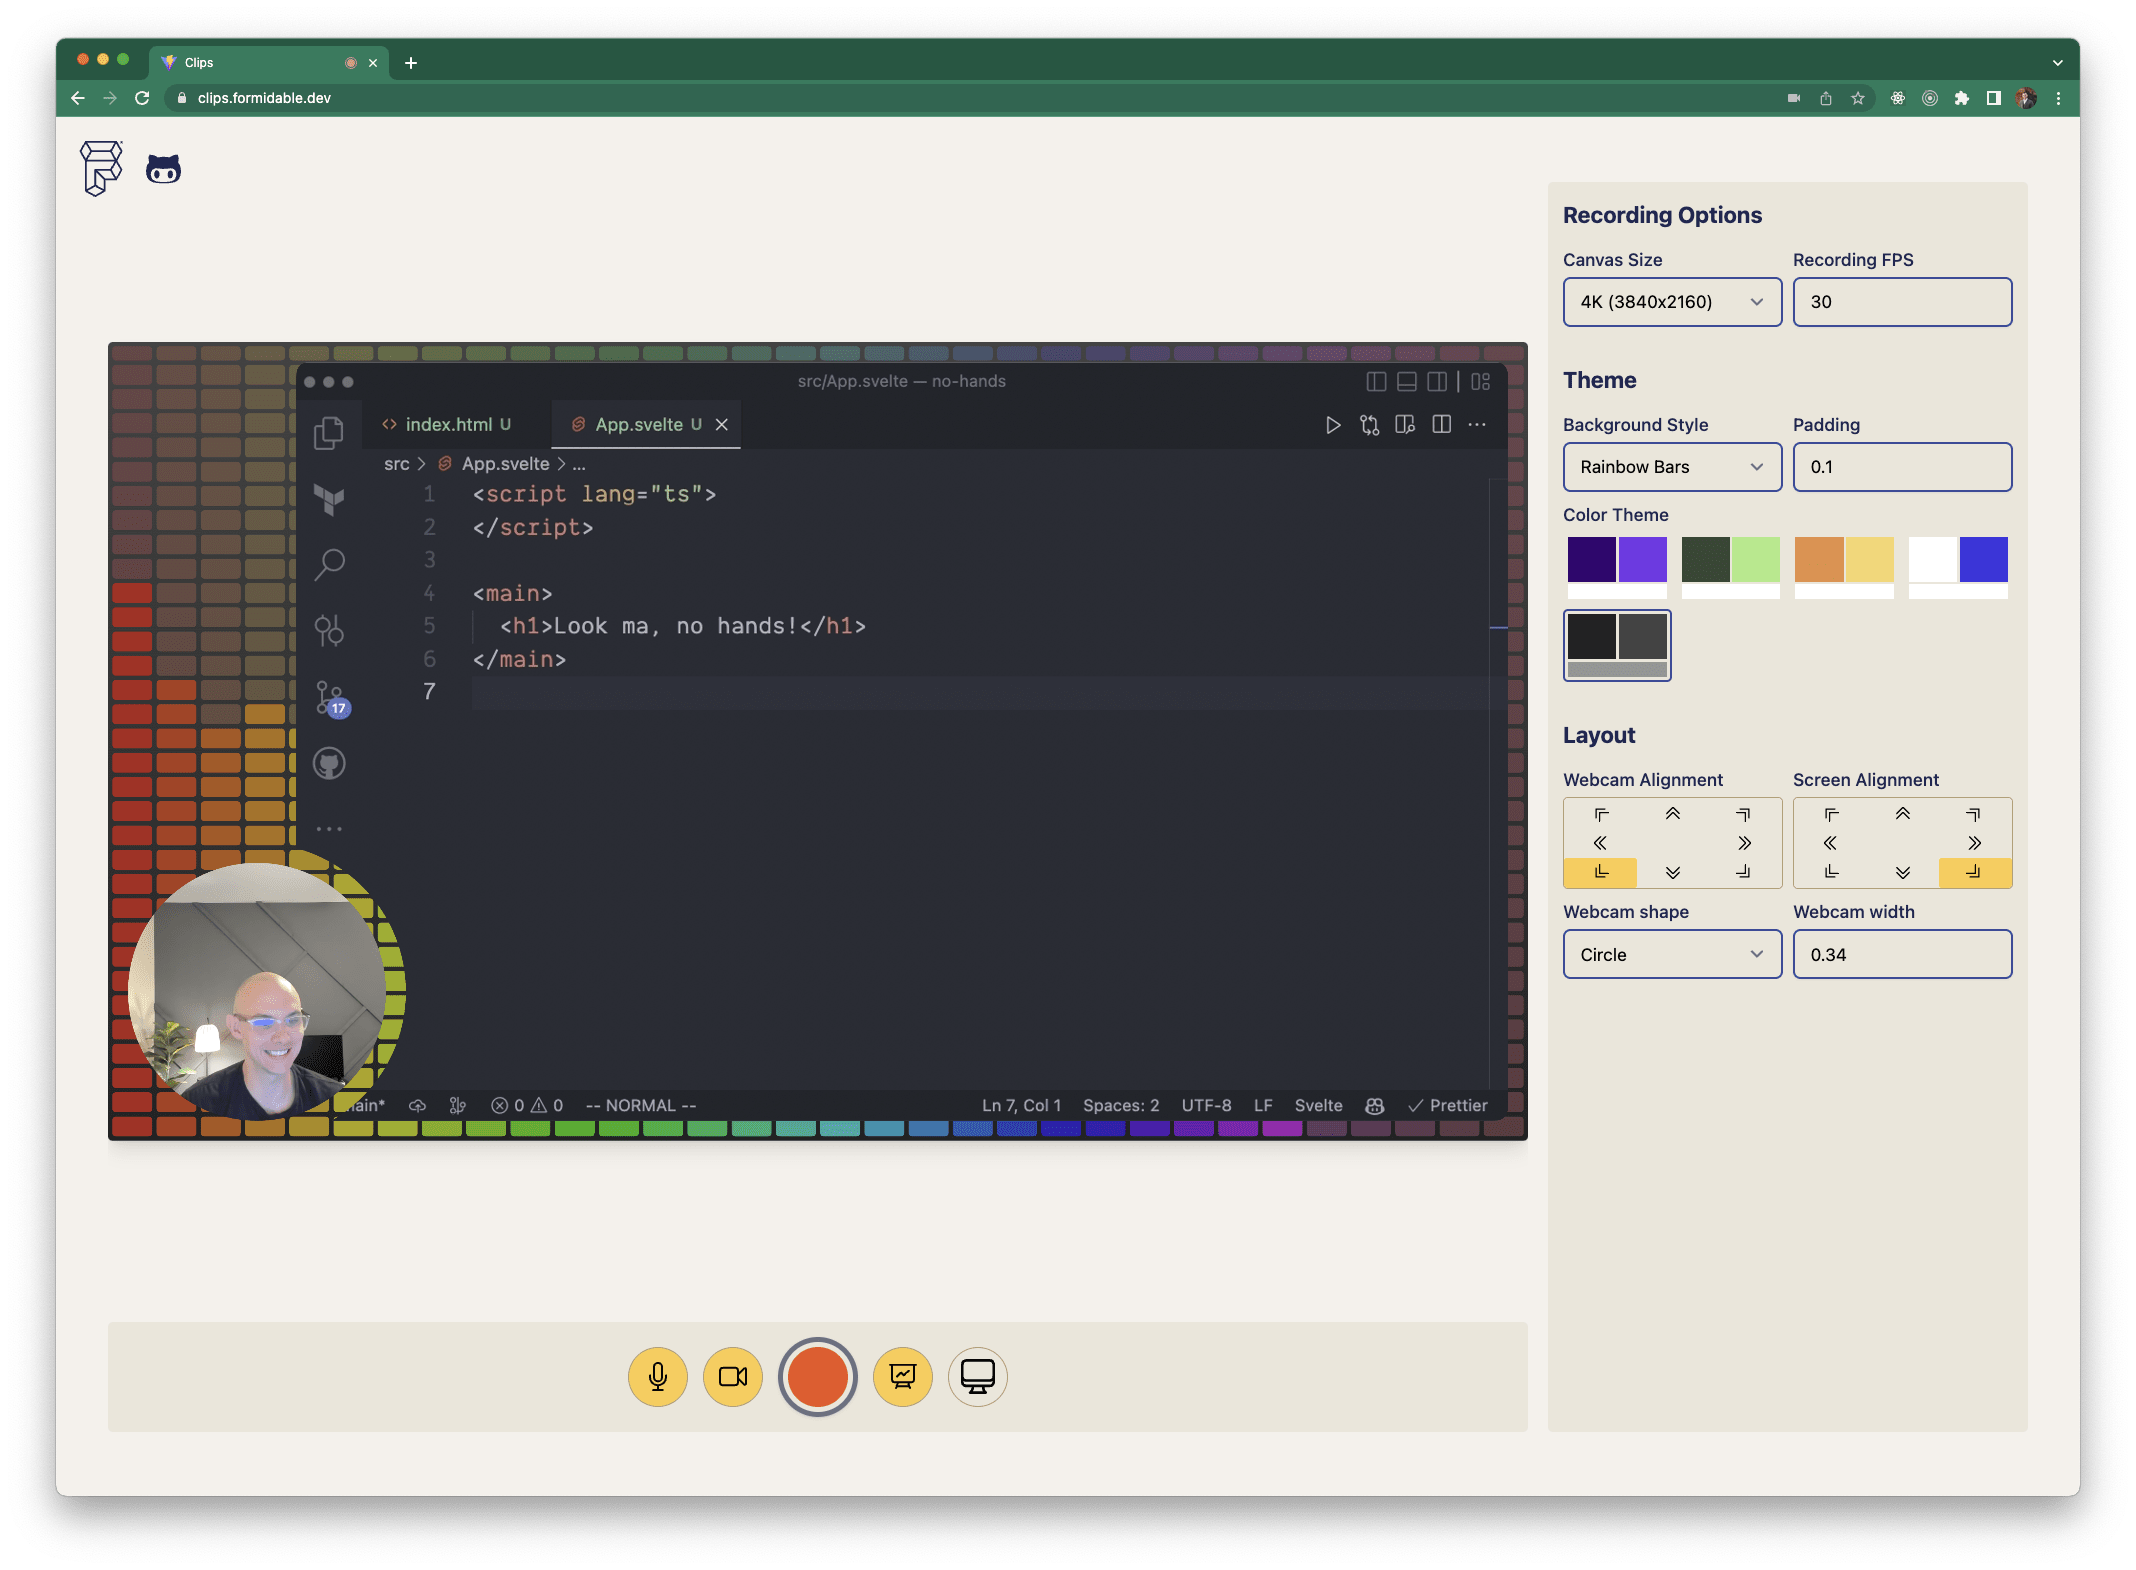Click the screen share presentation icon

[902, 1377]
